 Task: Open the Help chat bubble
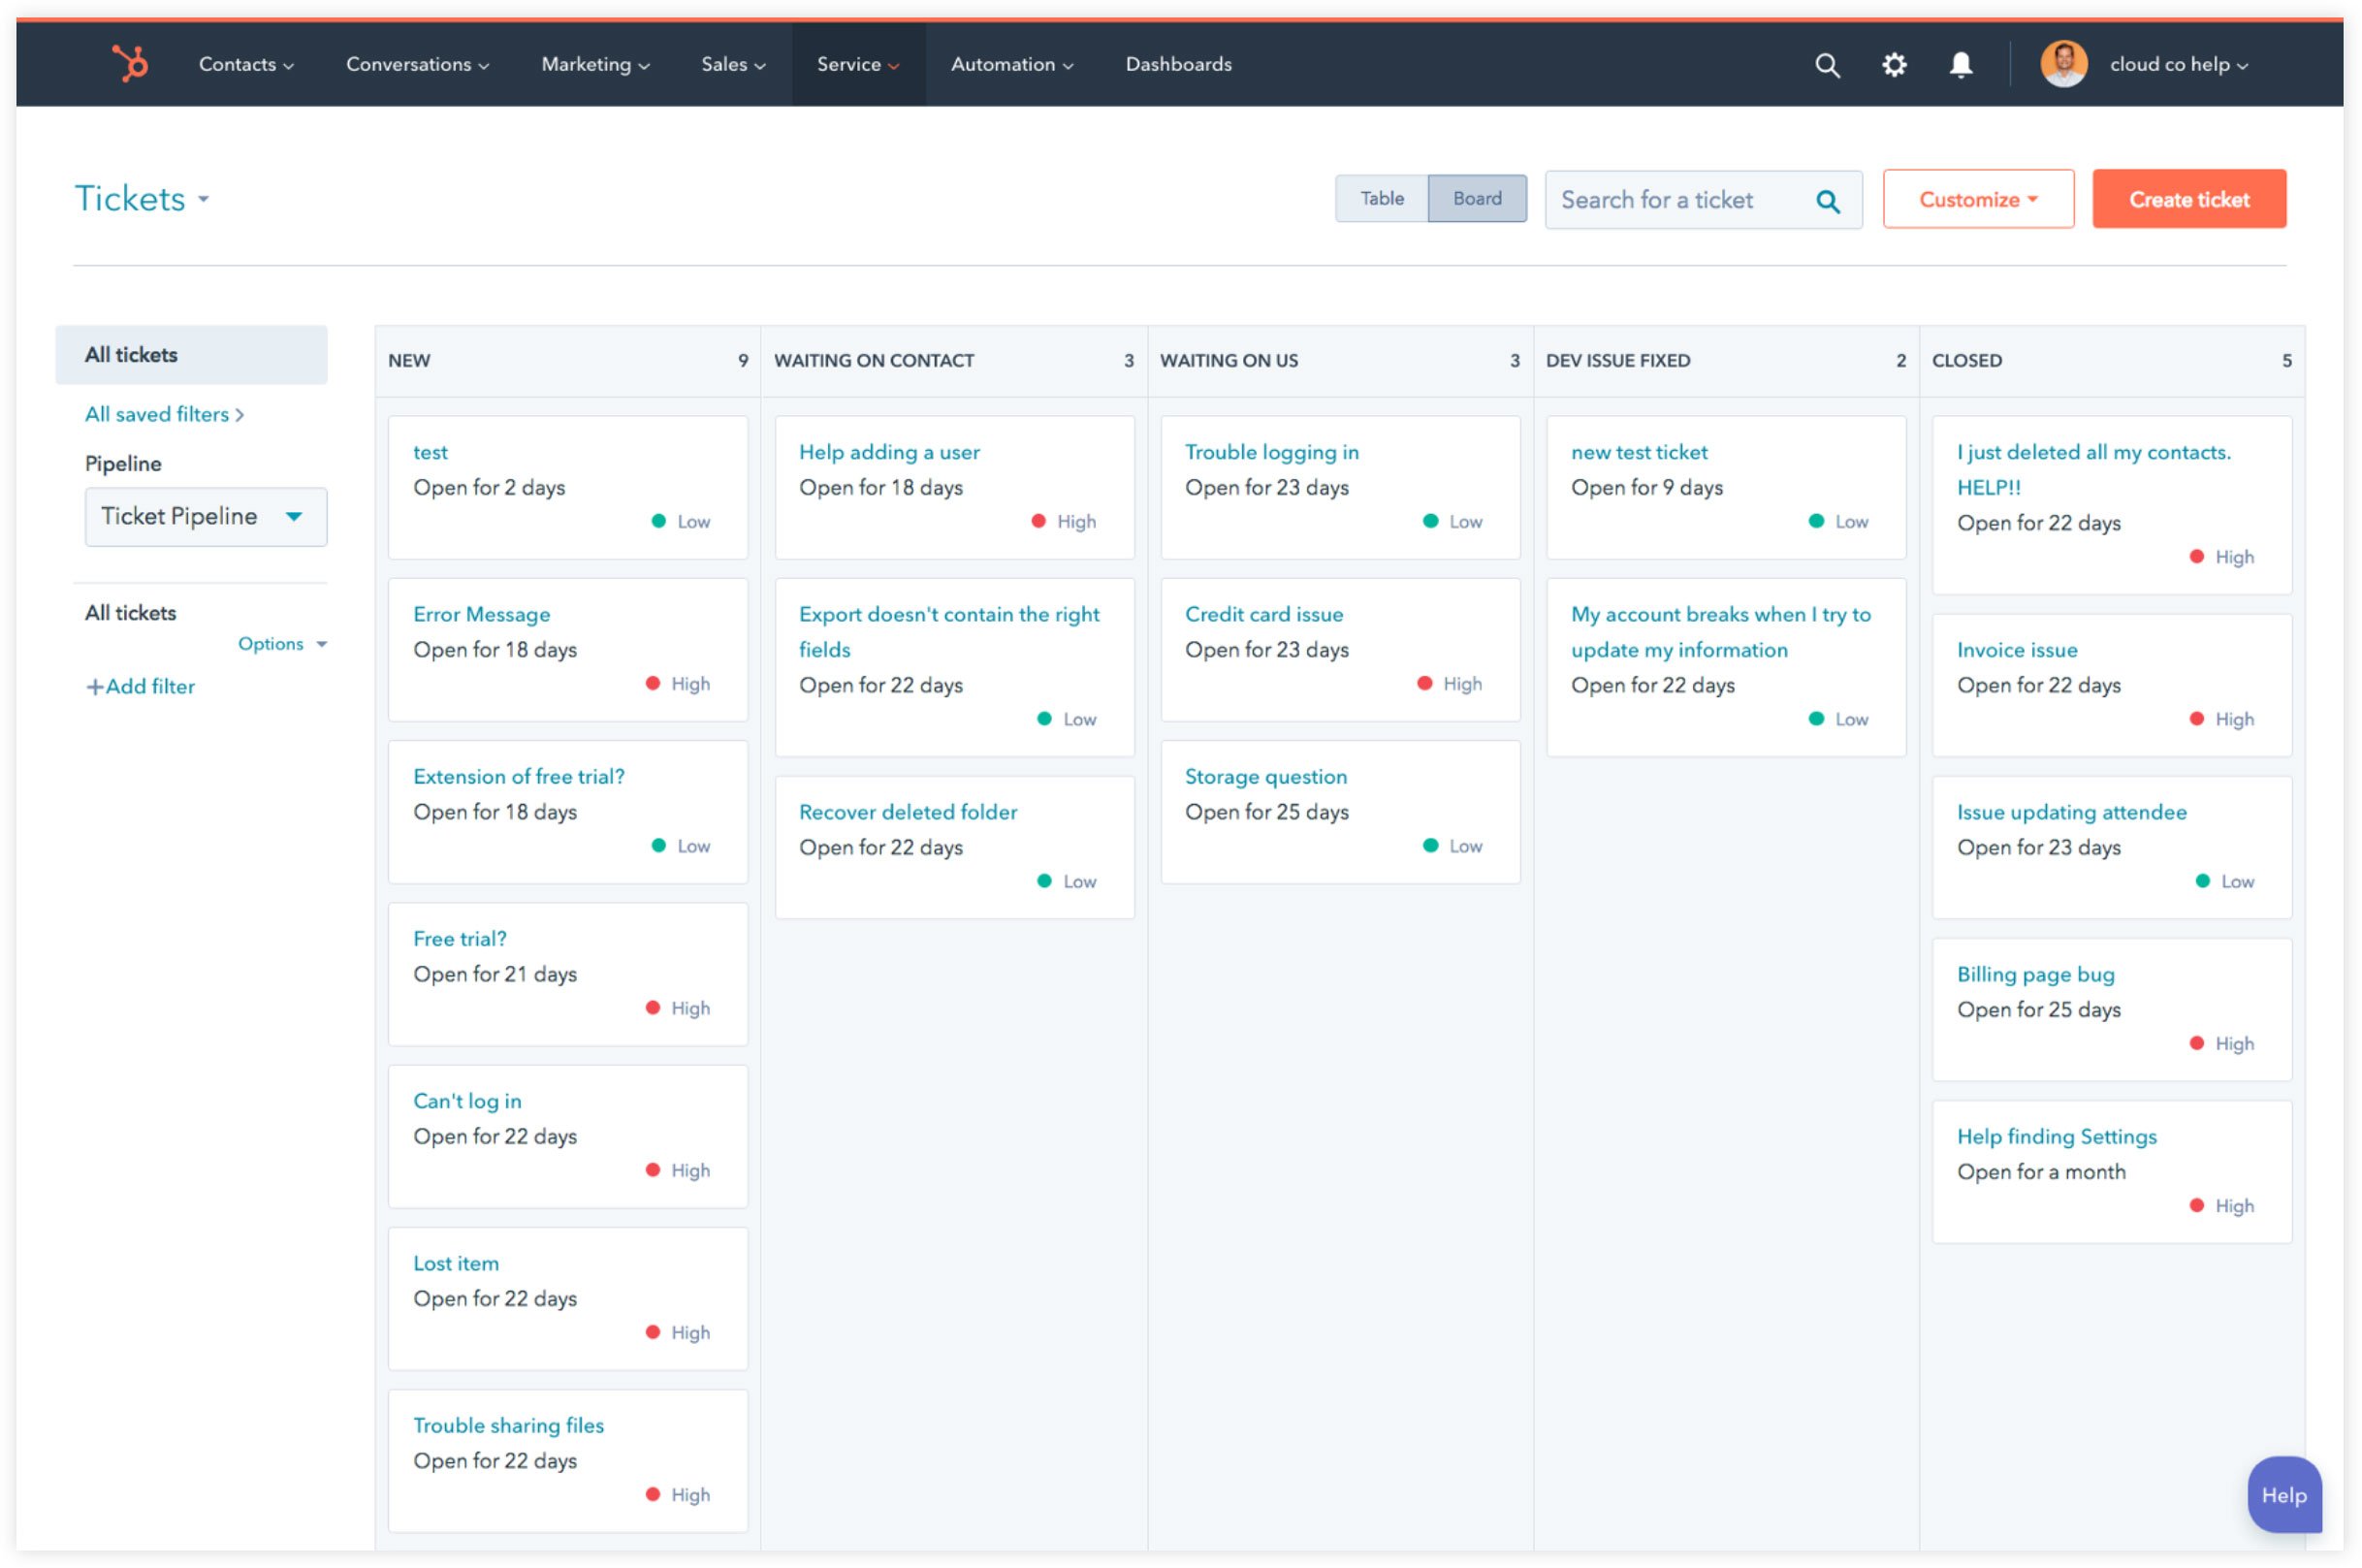coord(2284,1495)
